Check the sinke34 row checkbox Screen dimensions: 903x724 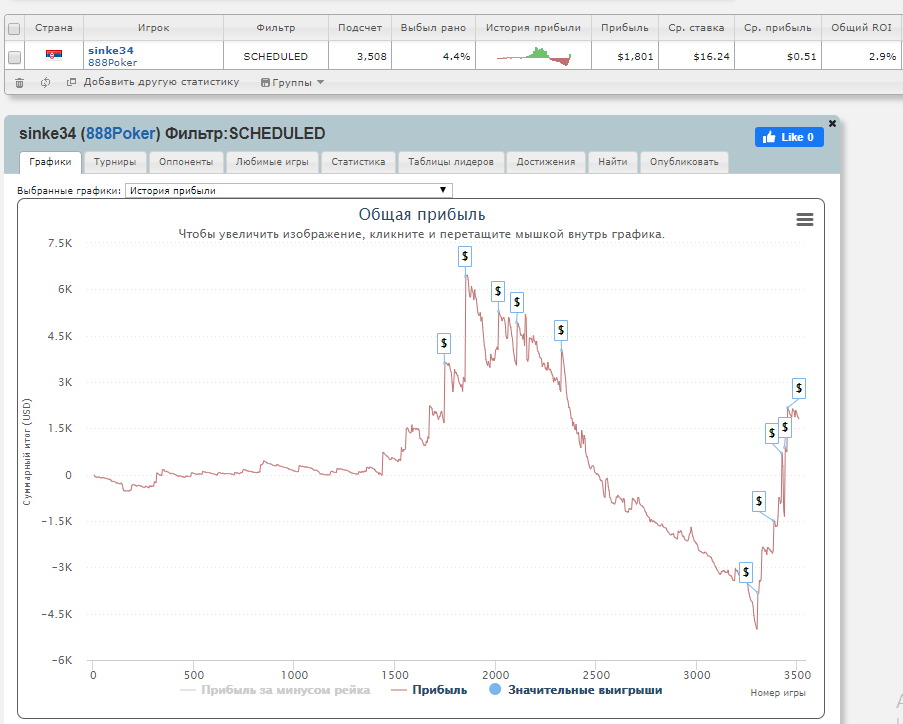[14, 56]
